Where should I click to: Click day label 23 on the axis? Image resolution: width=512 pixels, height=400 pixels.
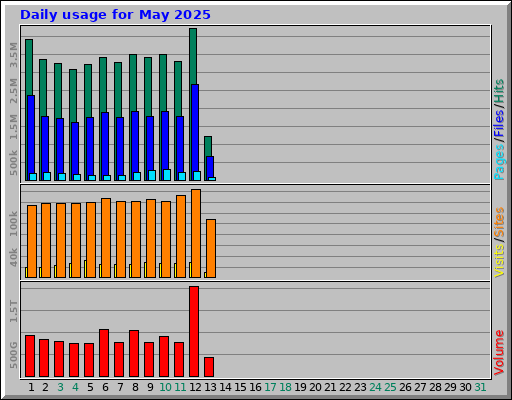(360, 387)
